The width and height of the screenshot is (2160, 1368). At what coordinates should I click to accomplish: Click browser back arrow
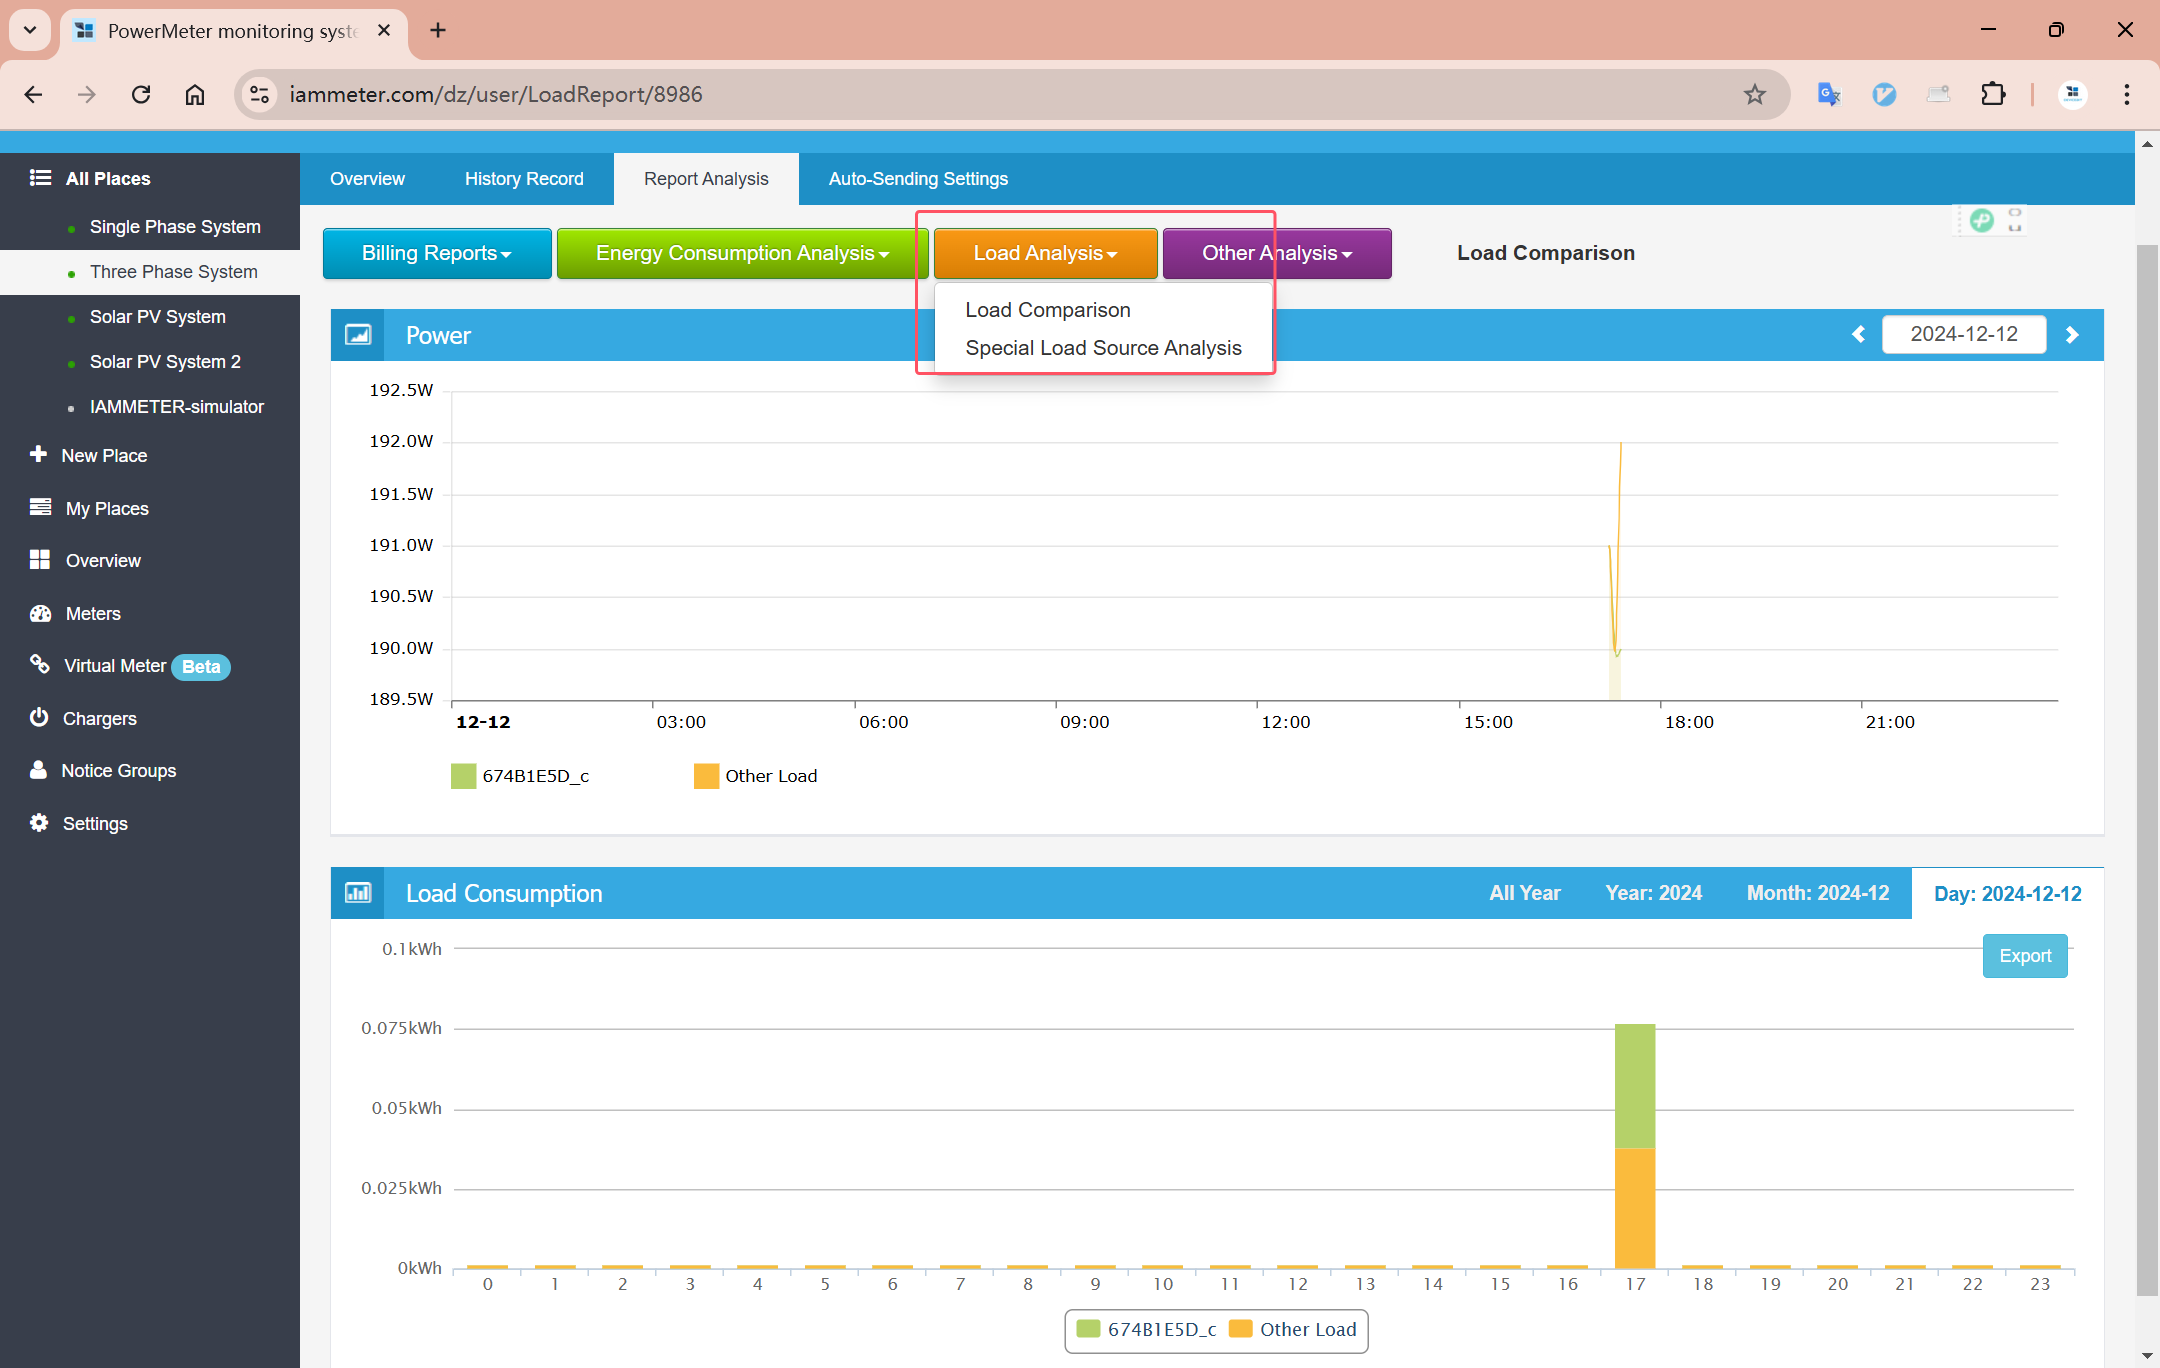[33, 94]
